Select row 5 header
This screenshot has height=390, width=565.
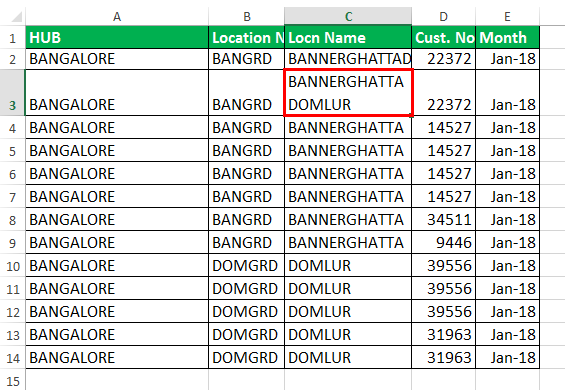(x=13, y=150)
